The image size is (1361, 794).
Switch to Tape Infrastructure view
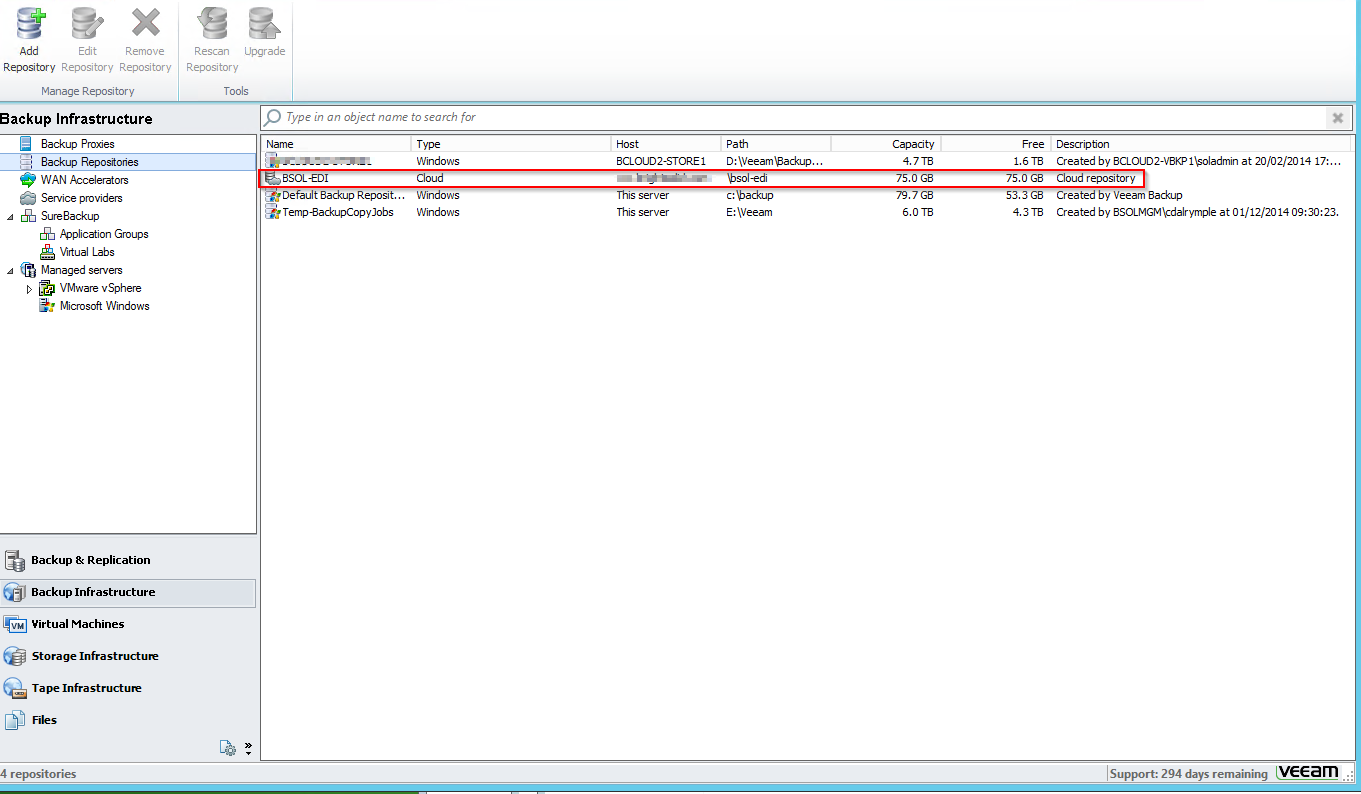[128, 688]
